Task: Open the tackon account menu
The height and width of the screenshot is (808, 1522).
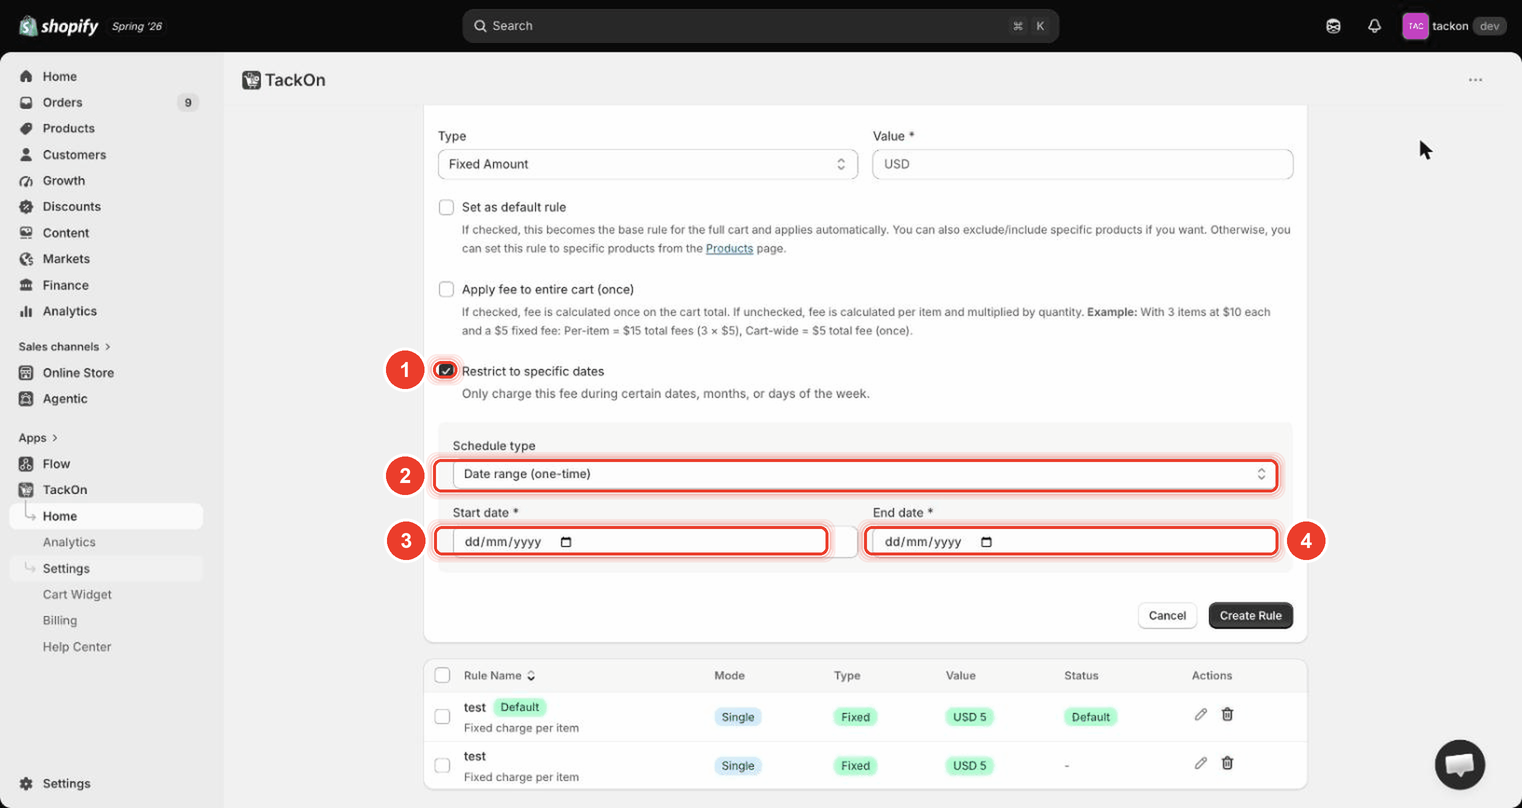Action: (x=1454, y=26)
